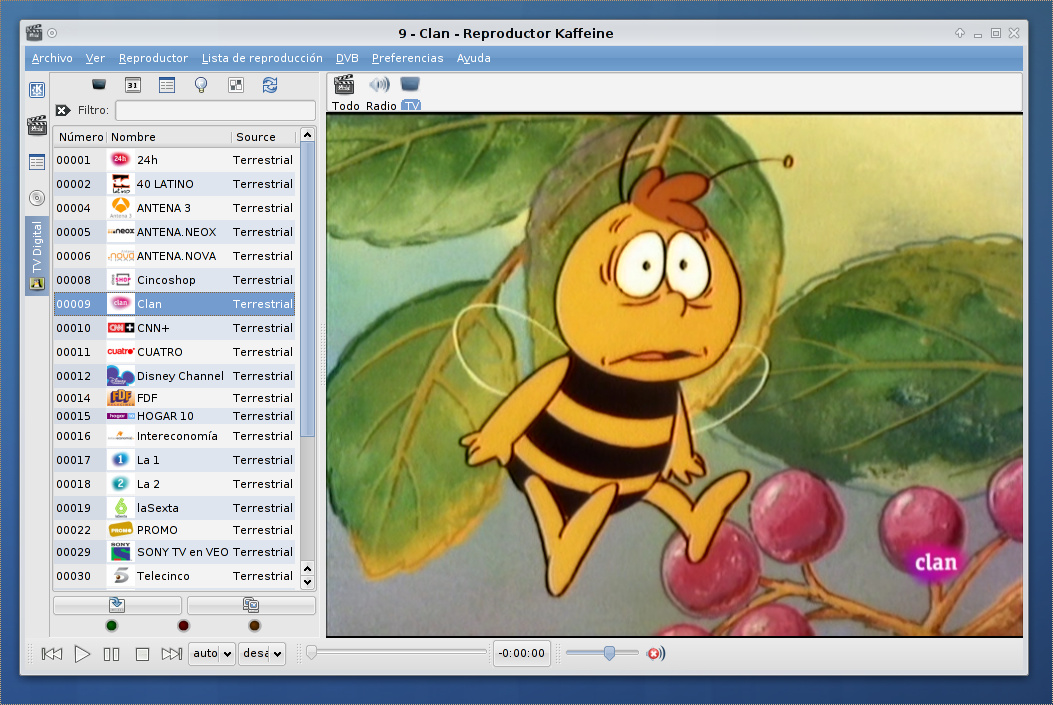Switch to the player view clapperboard sidebar icon
This screenshot has width=1053, height=705.
(x=37, y=125)
